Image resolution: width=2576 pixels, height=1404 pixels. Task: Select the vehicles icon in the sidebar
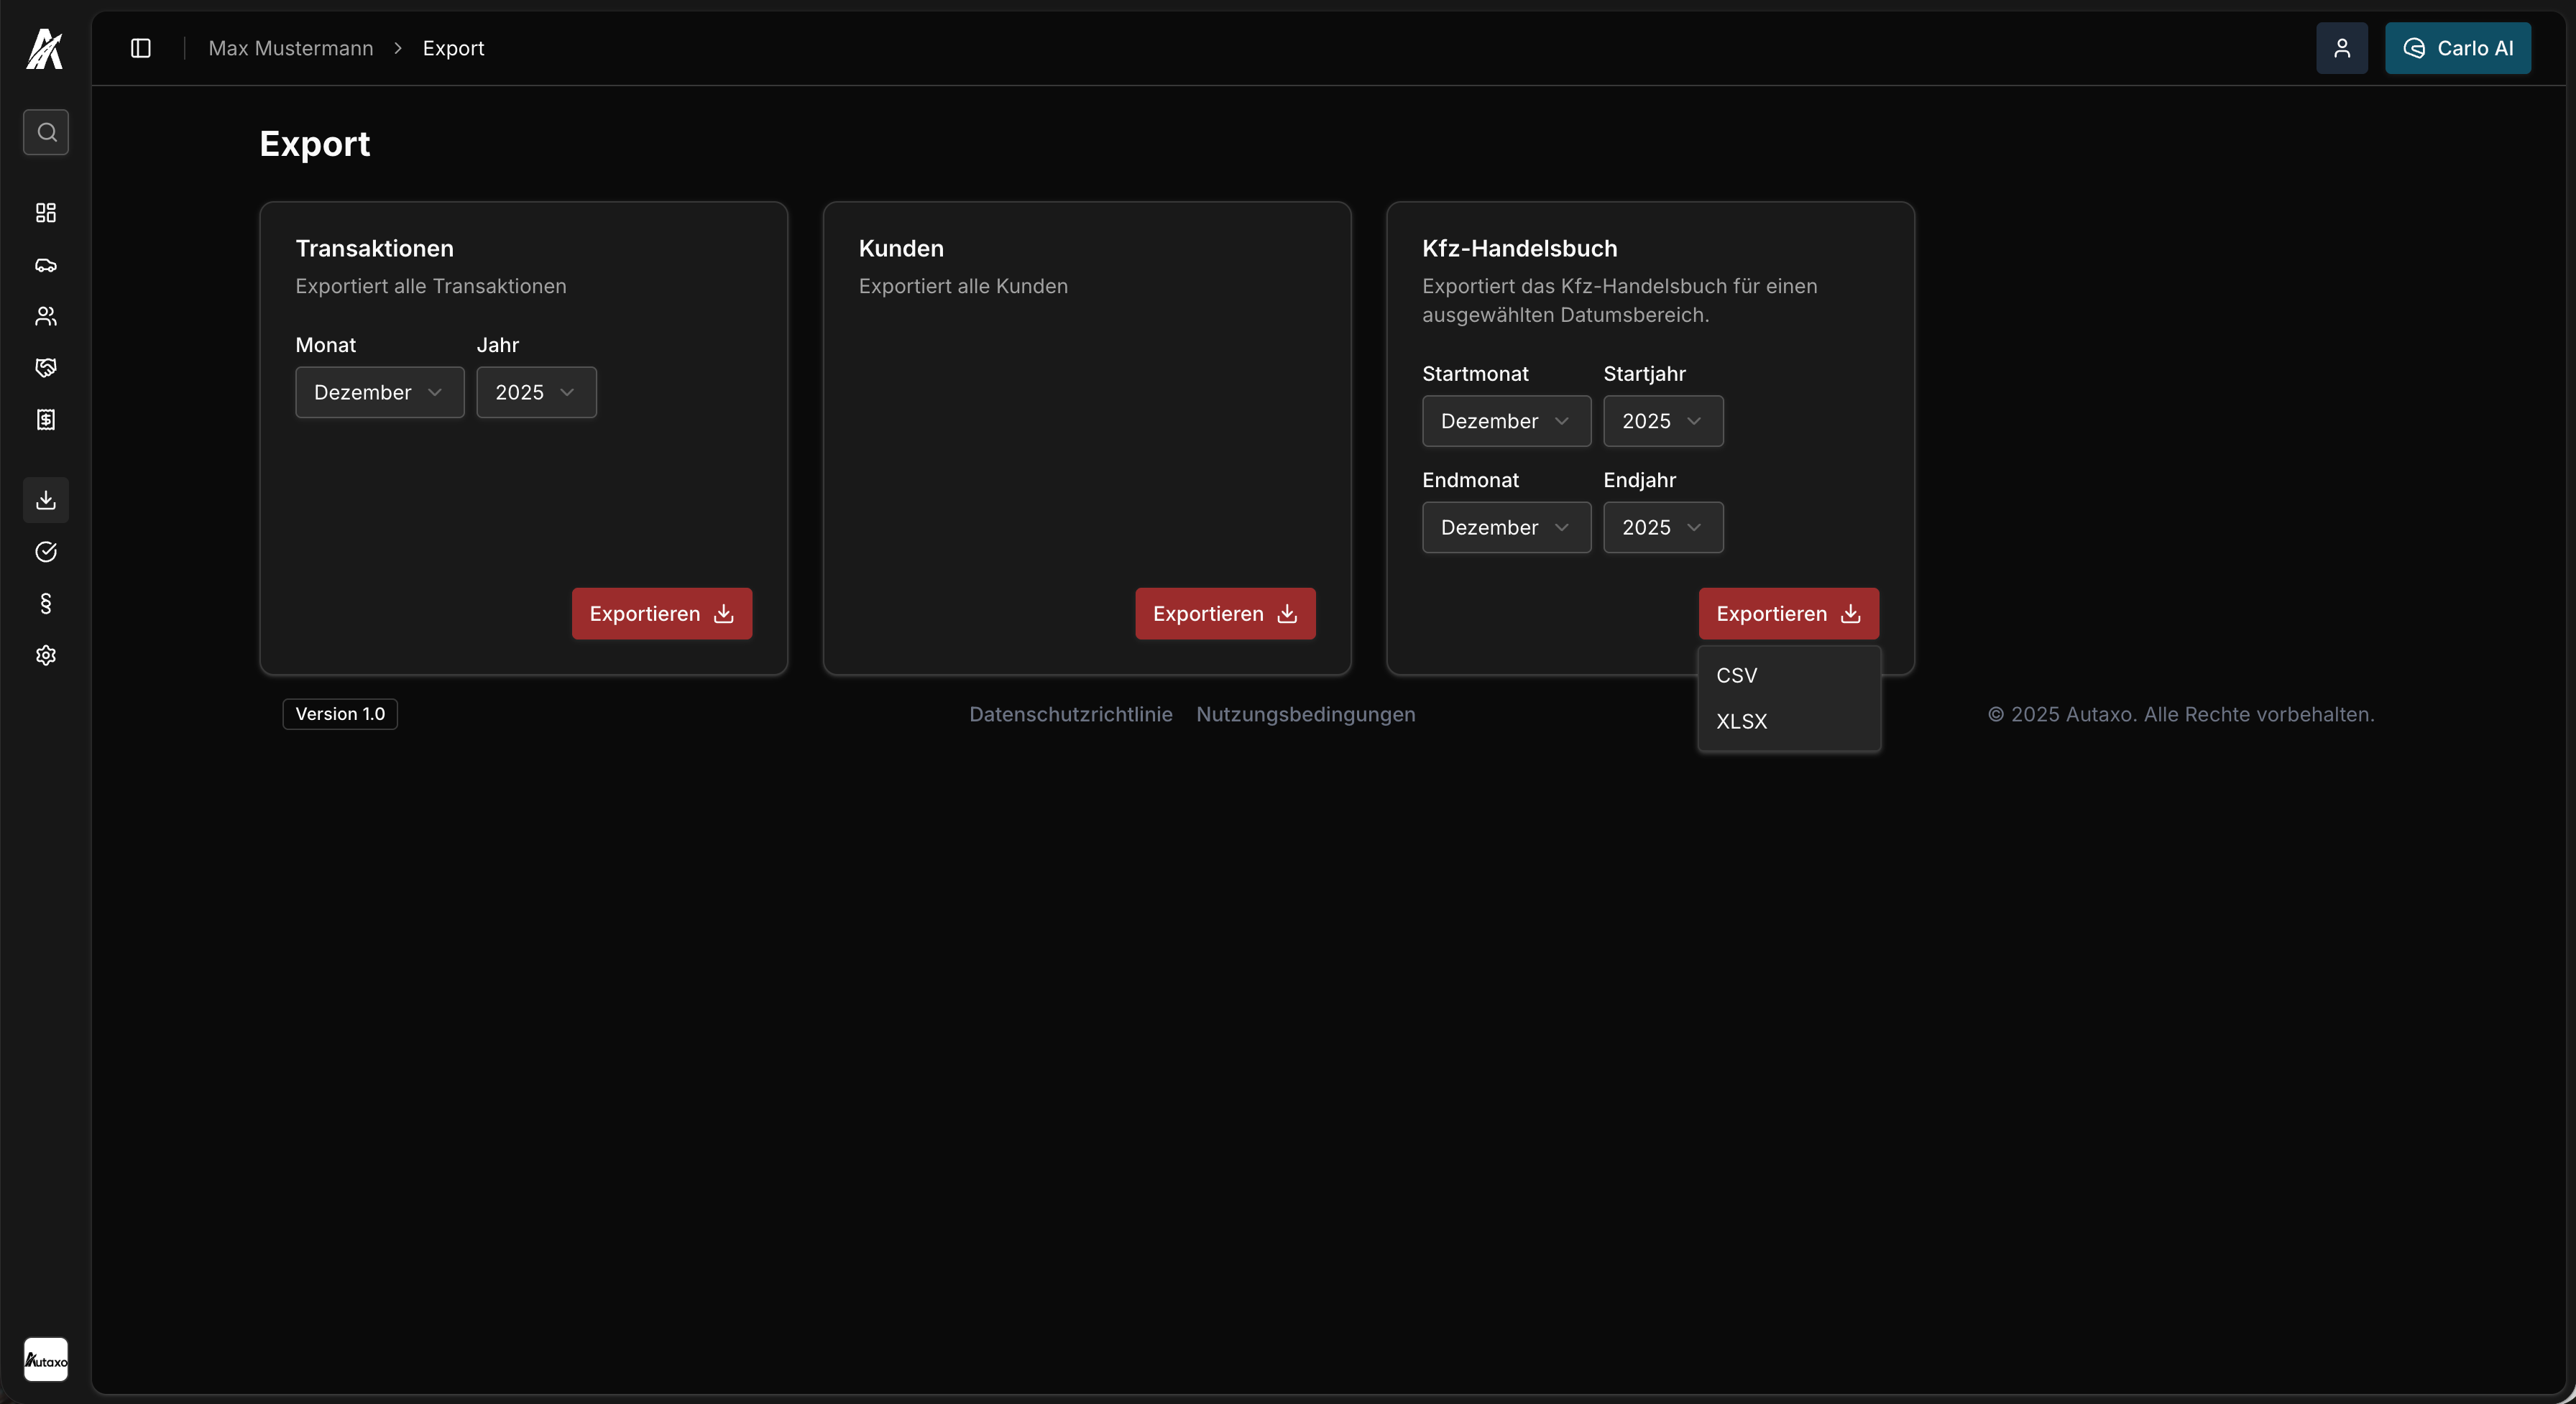coord(45,266)
